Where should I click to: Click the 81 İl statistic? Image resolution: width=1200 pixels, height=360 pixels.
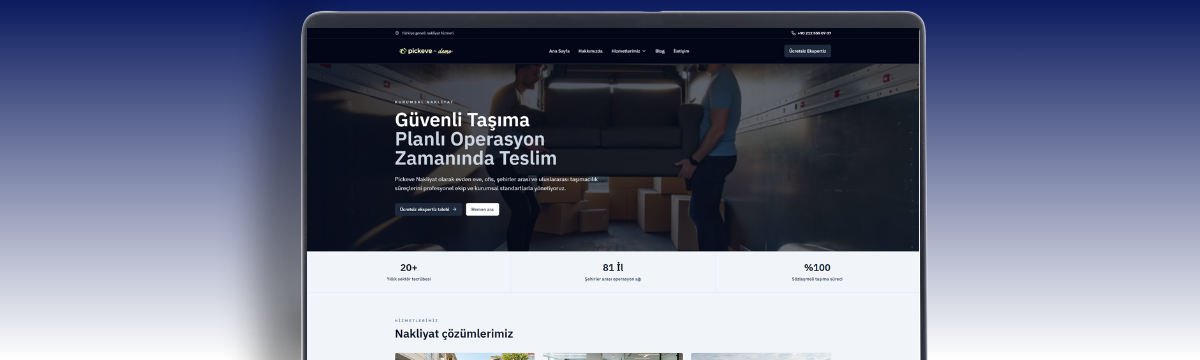click(x=612, y=272)
